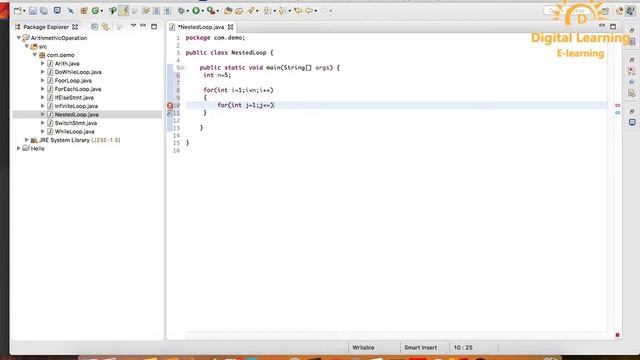Click the Run External Tools icon

pos(211,11)
